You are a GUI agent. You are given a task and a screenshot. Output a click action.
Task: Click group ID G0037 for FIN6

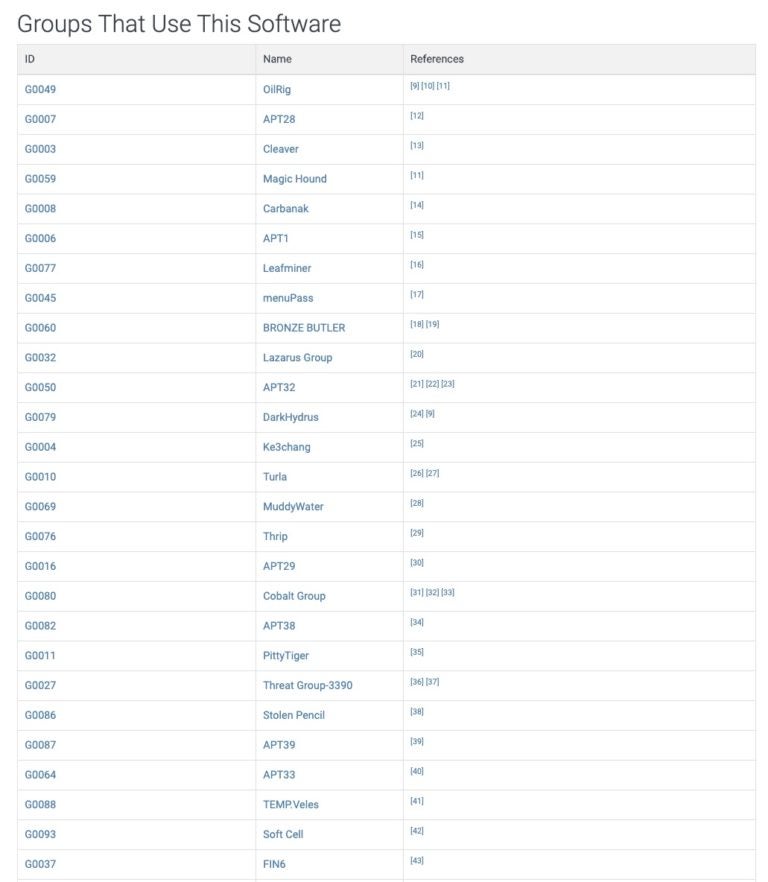click(x=40, y=864)
